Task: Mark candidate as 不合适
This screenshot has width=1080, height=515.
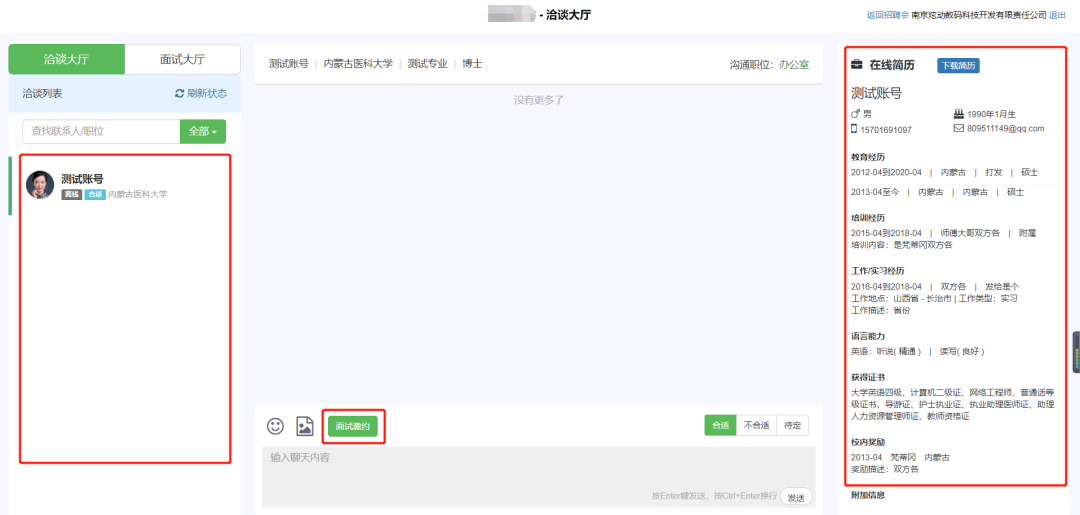Action: pos(756,425)
